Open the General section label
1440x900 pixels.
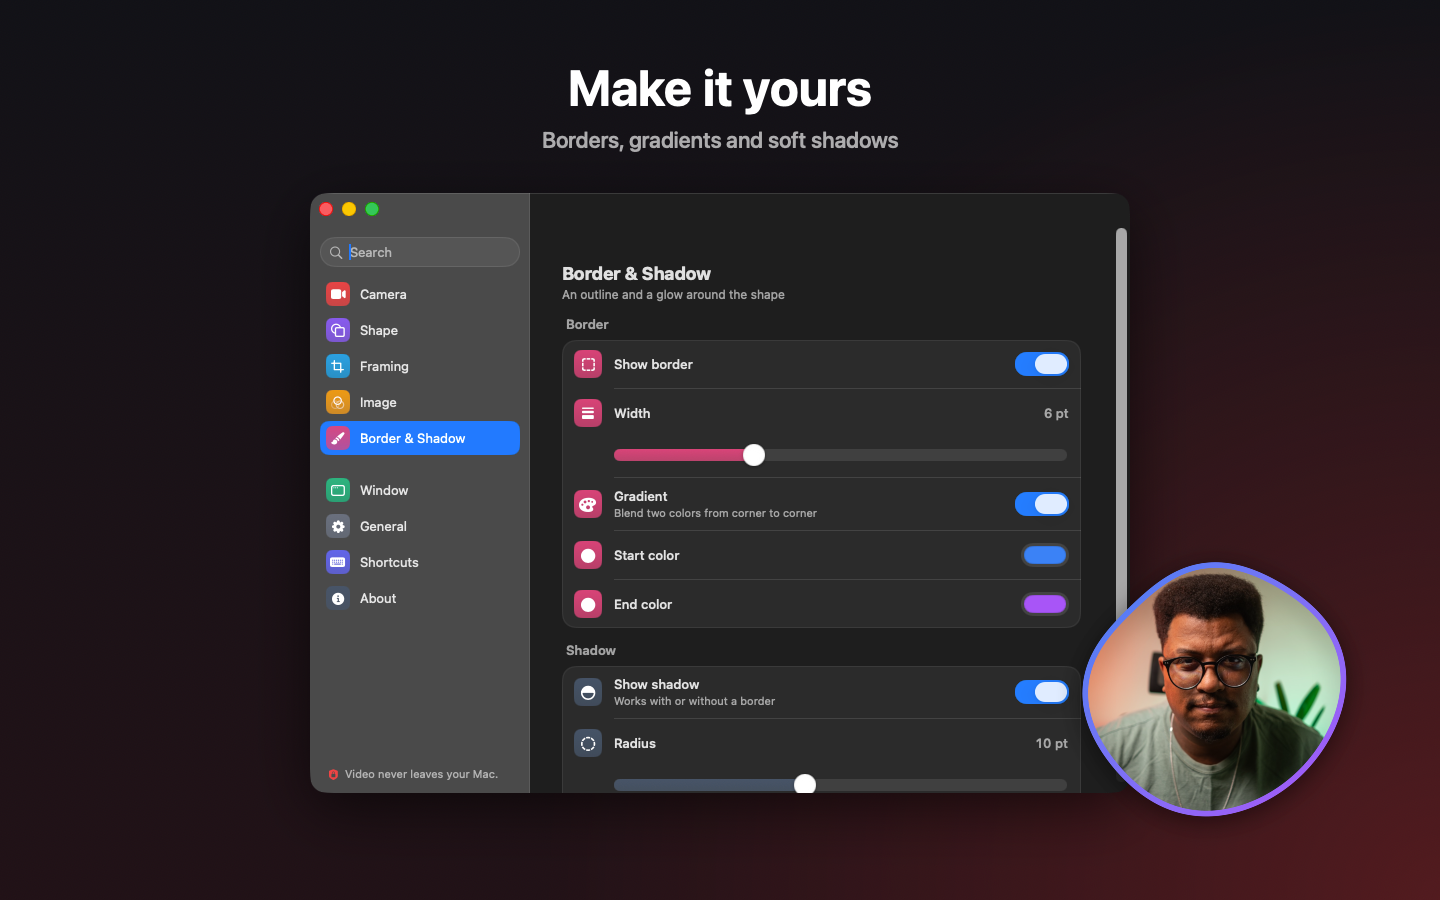[x=383, y=526]
